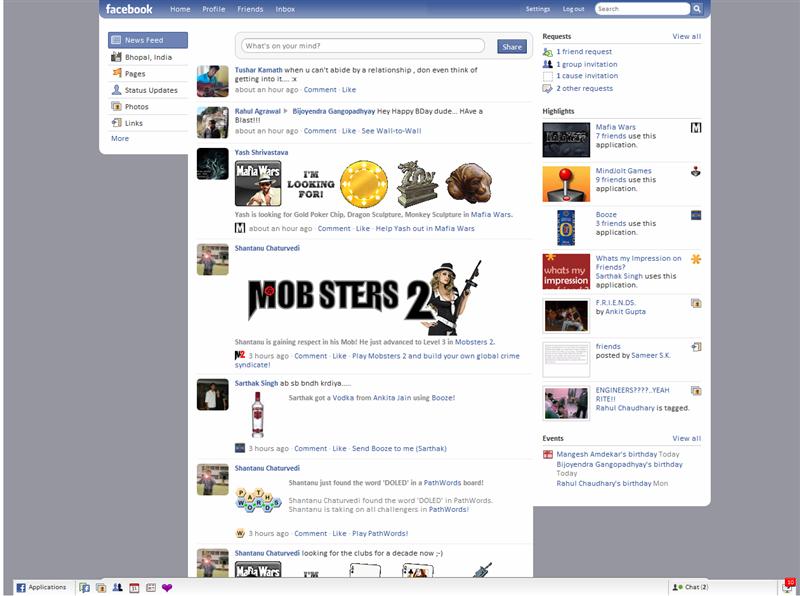Open the Mafia Wars highlight thumbnail
This screenshot has height=596, width=800.
[566, 139]
